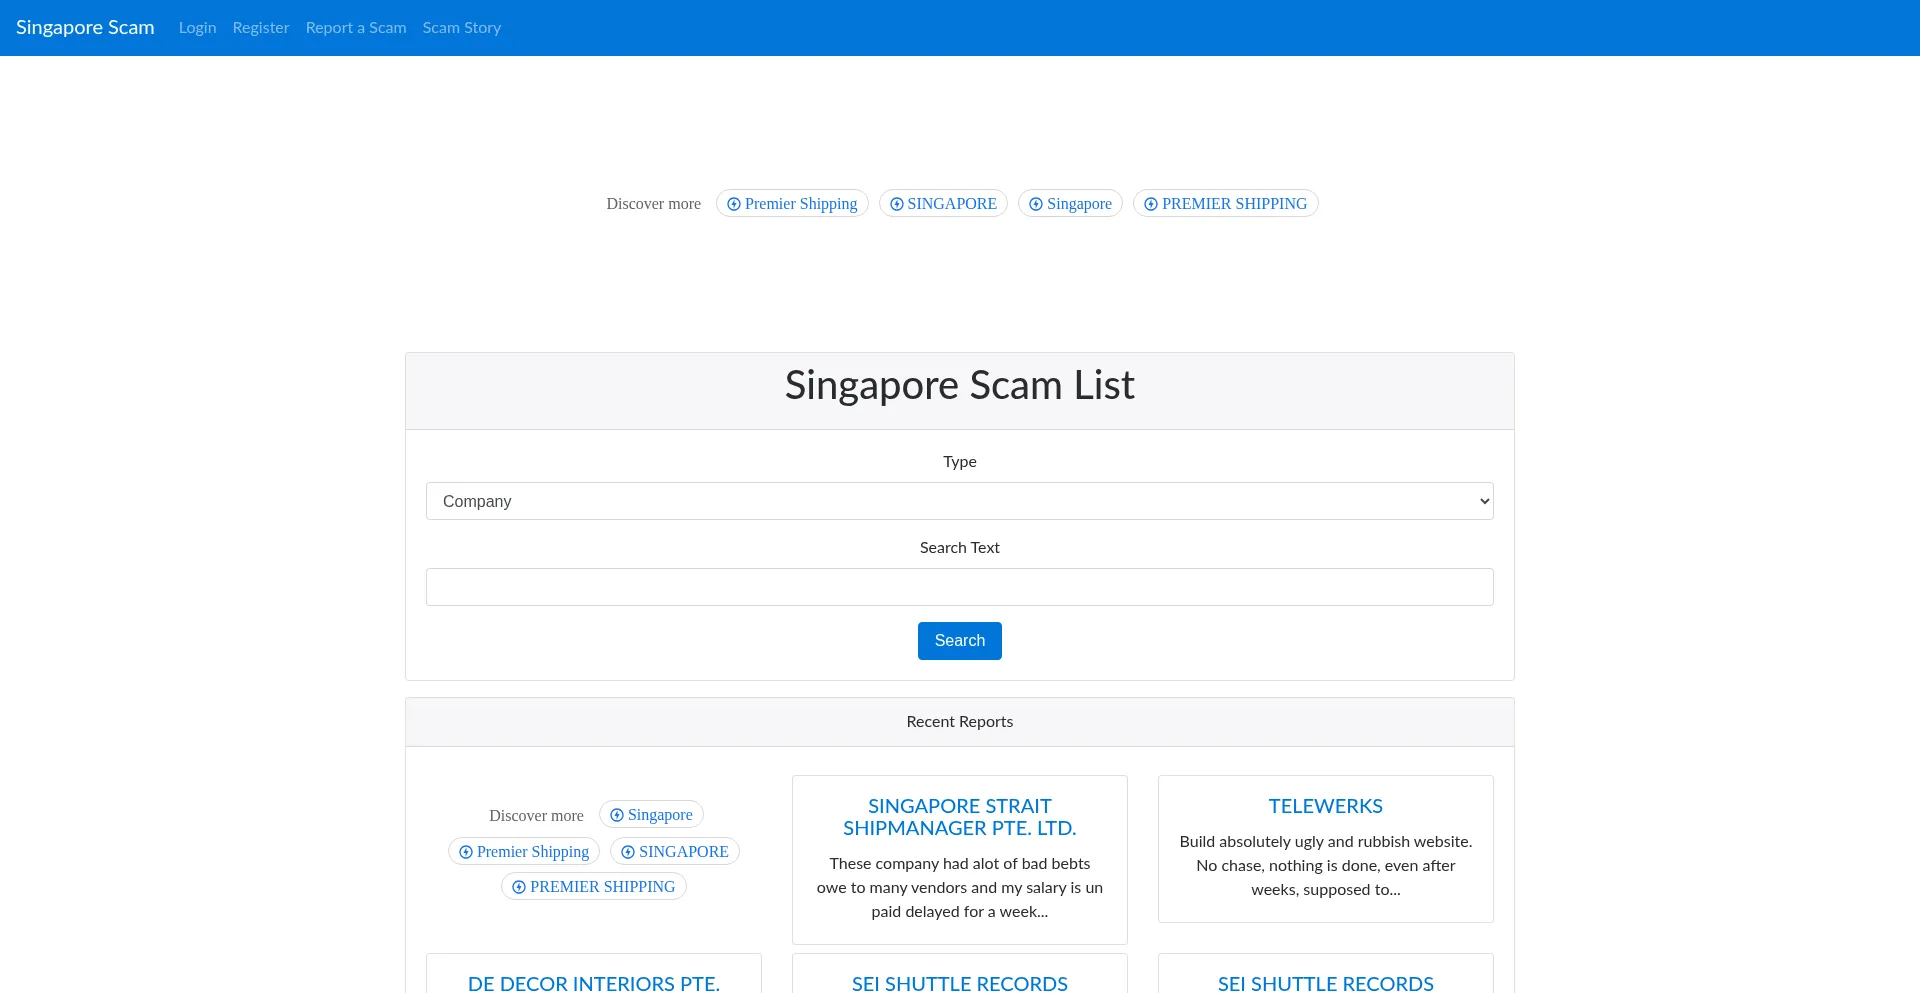Open DE DECOR INTERIORS PTE. report
Screen dimensions: 1920x993
pos(594,983)
